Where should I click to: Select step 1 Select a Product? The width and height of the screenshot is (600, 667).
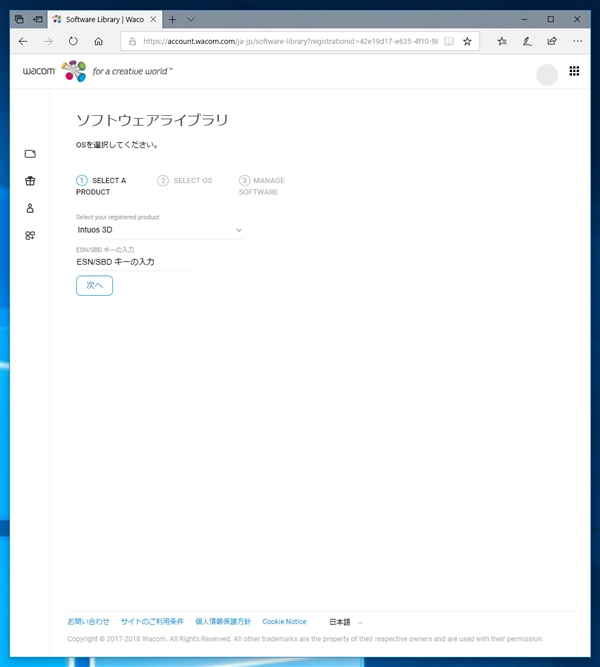[101, 186]
